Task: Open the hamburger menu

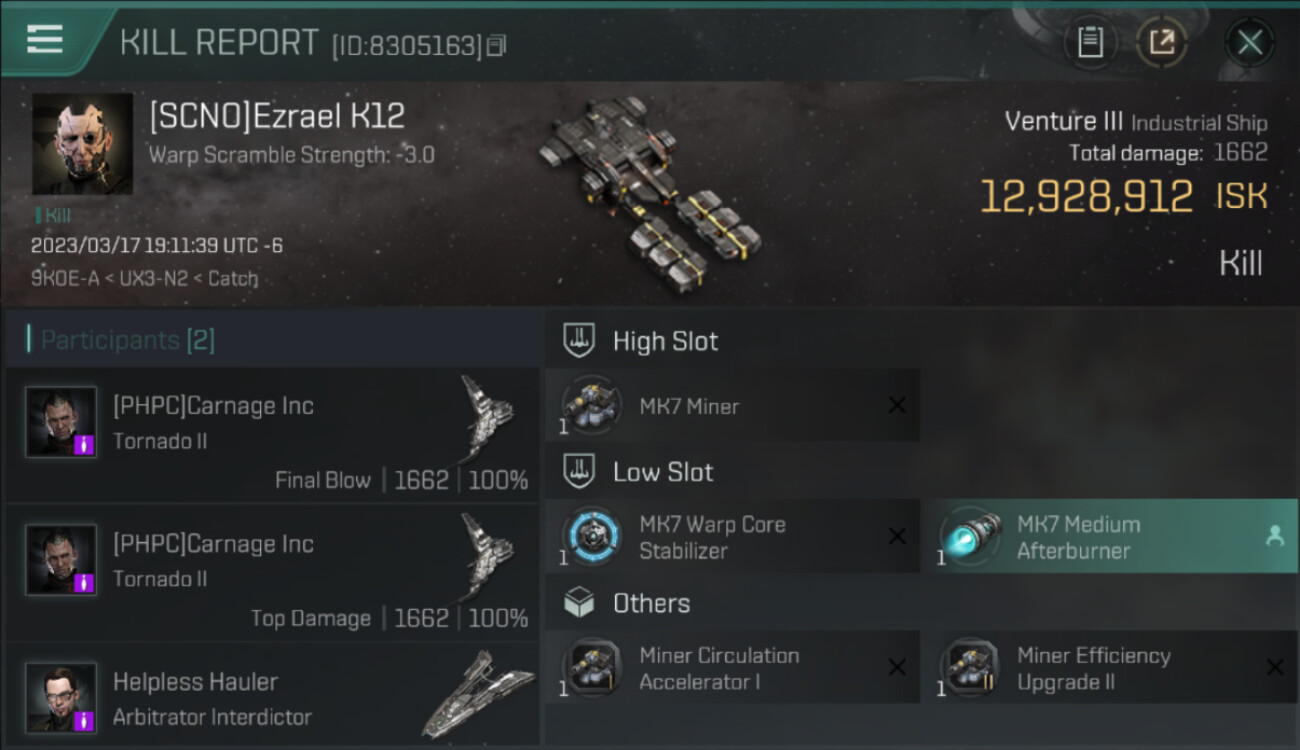Action: pos(45,40)
